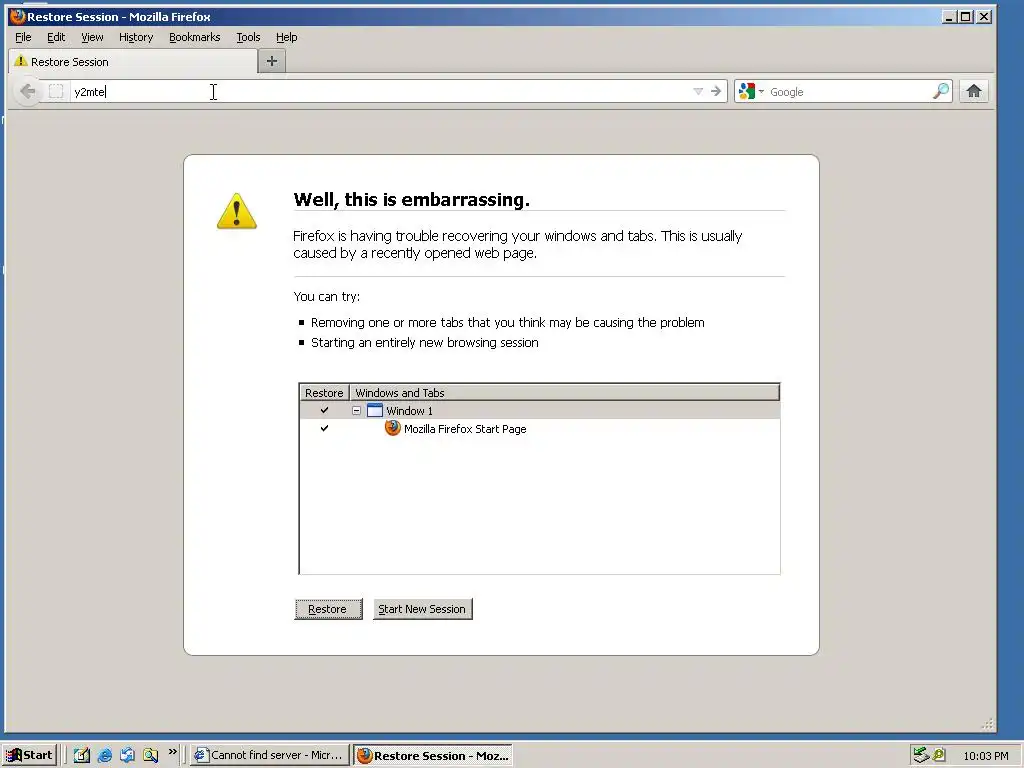Viewport: 1024px width, 768px height.
Task: Collapse the Window 1 tree node
Action: [356, 411]
